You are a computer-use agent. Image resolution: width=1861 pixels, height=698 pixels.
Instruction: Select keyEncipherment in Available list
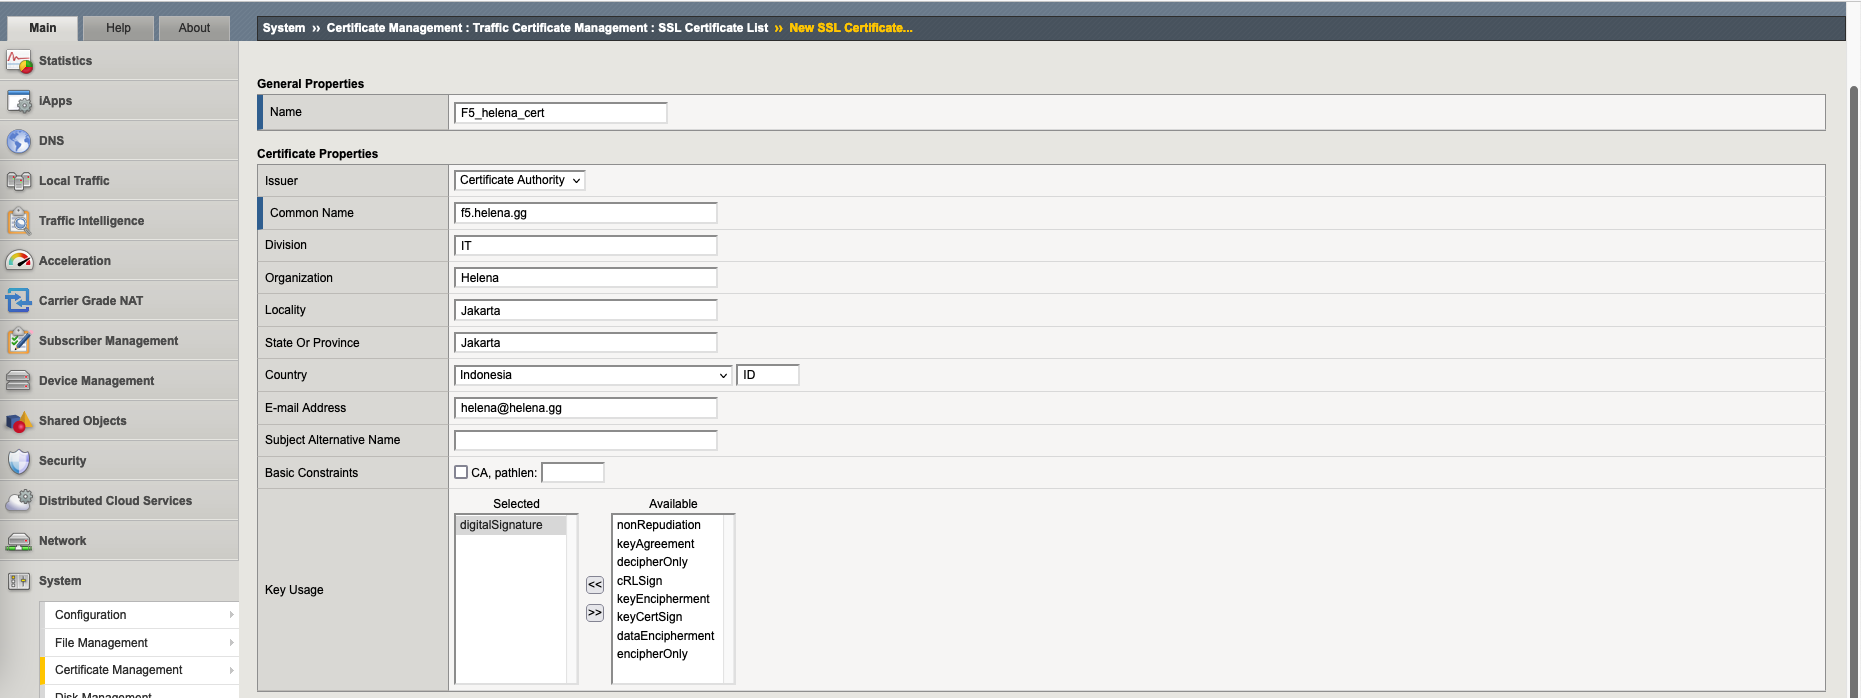pos(663,599)
